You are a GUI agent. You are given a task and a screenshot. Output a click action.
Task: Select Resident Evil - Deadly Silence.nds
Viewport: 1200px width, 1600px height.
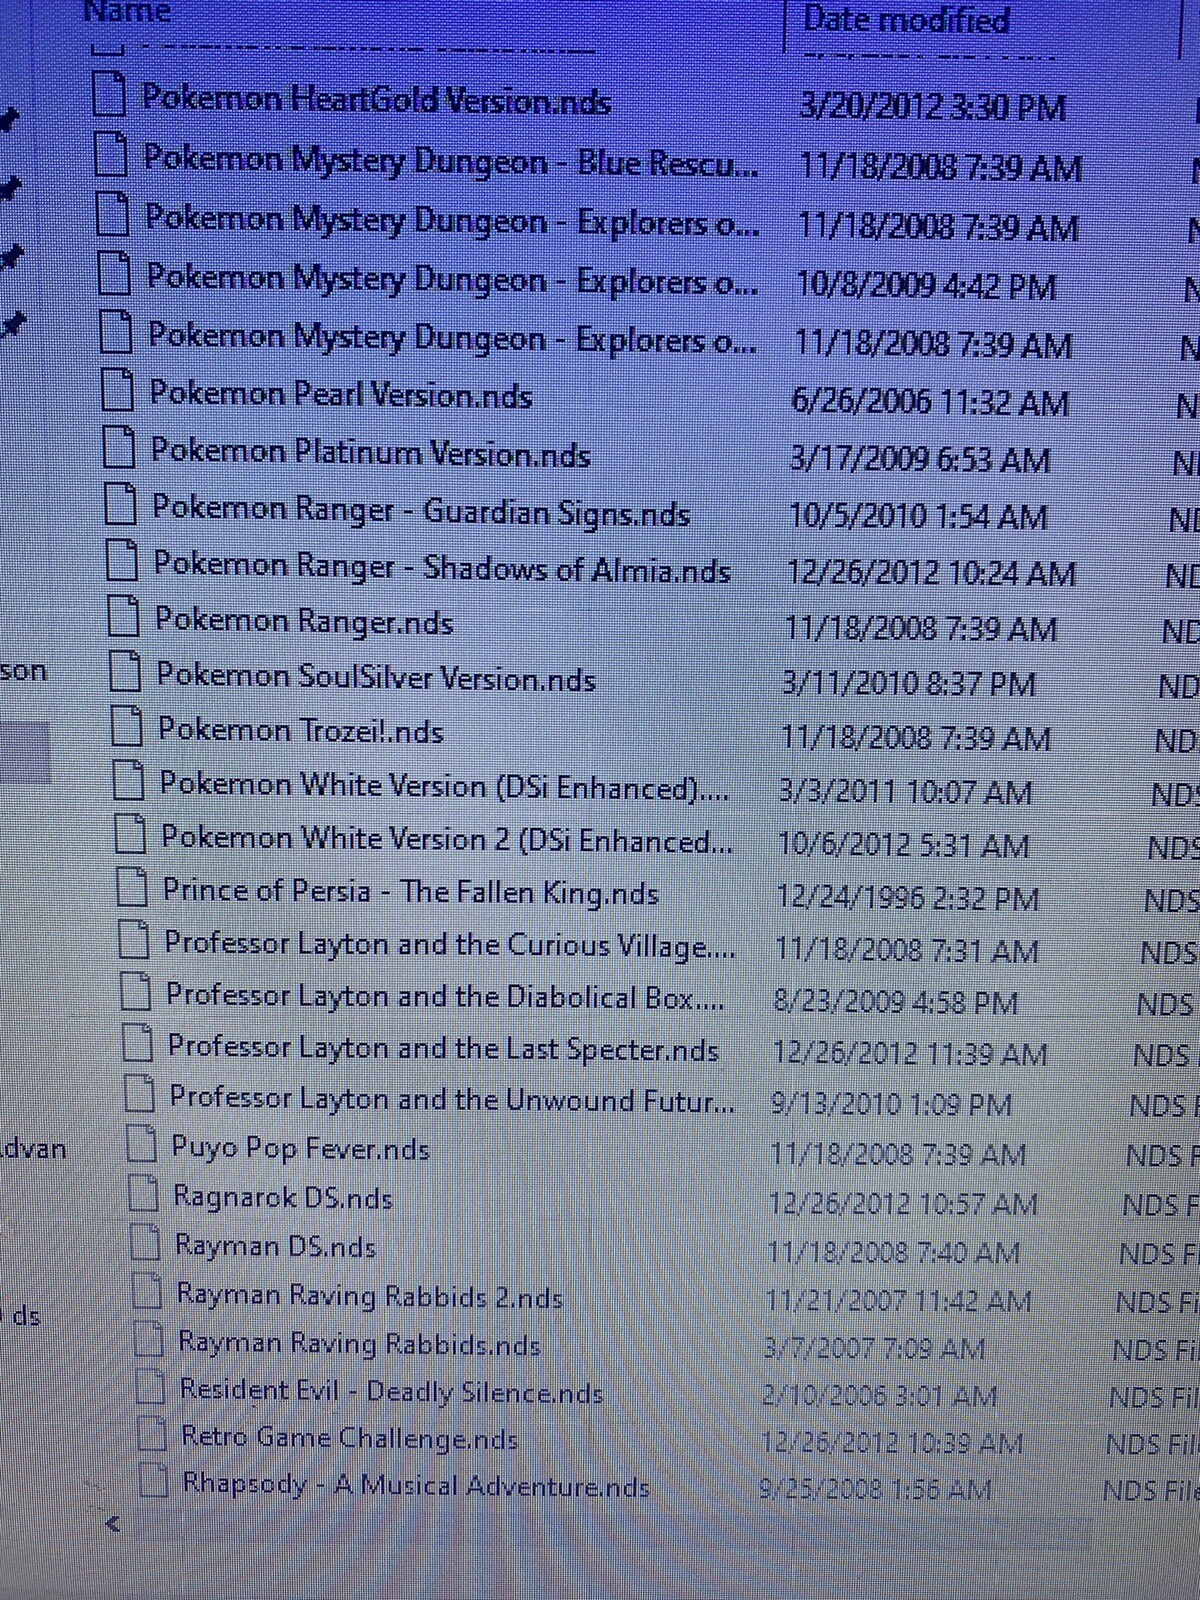click(392, 1391)
